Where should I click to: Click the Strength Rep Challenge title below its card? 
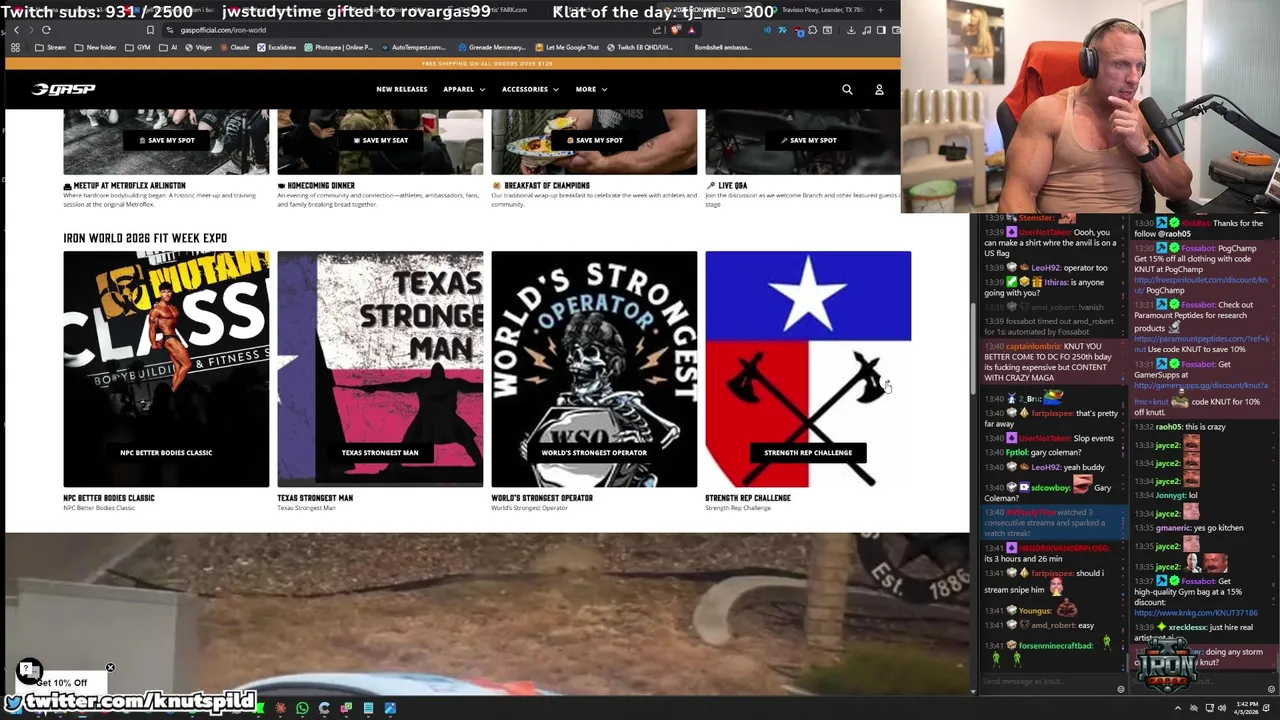coord(748,497)
